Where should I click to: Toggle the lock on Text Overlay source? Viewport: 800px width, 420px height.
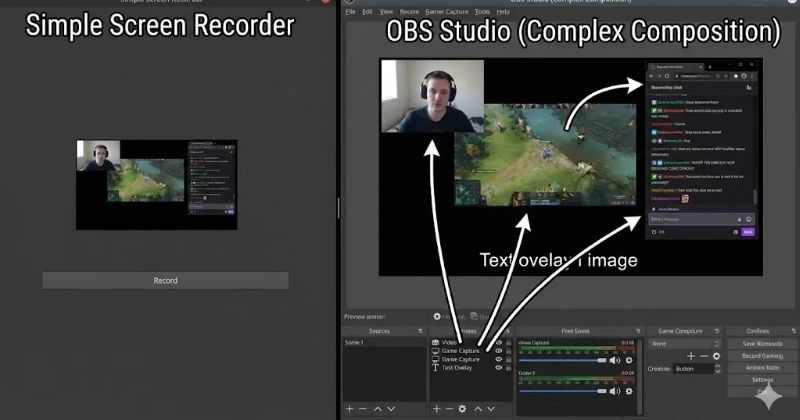pyautogui.click(x=509, y=367)
